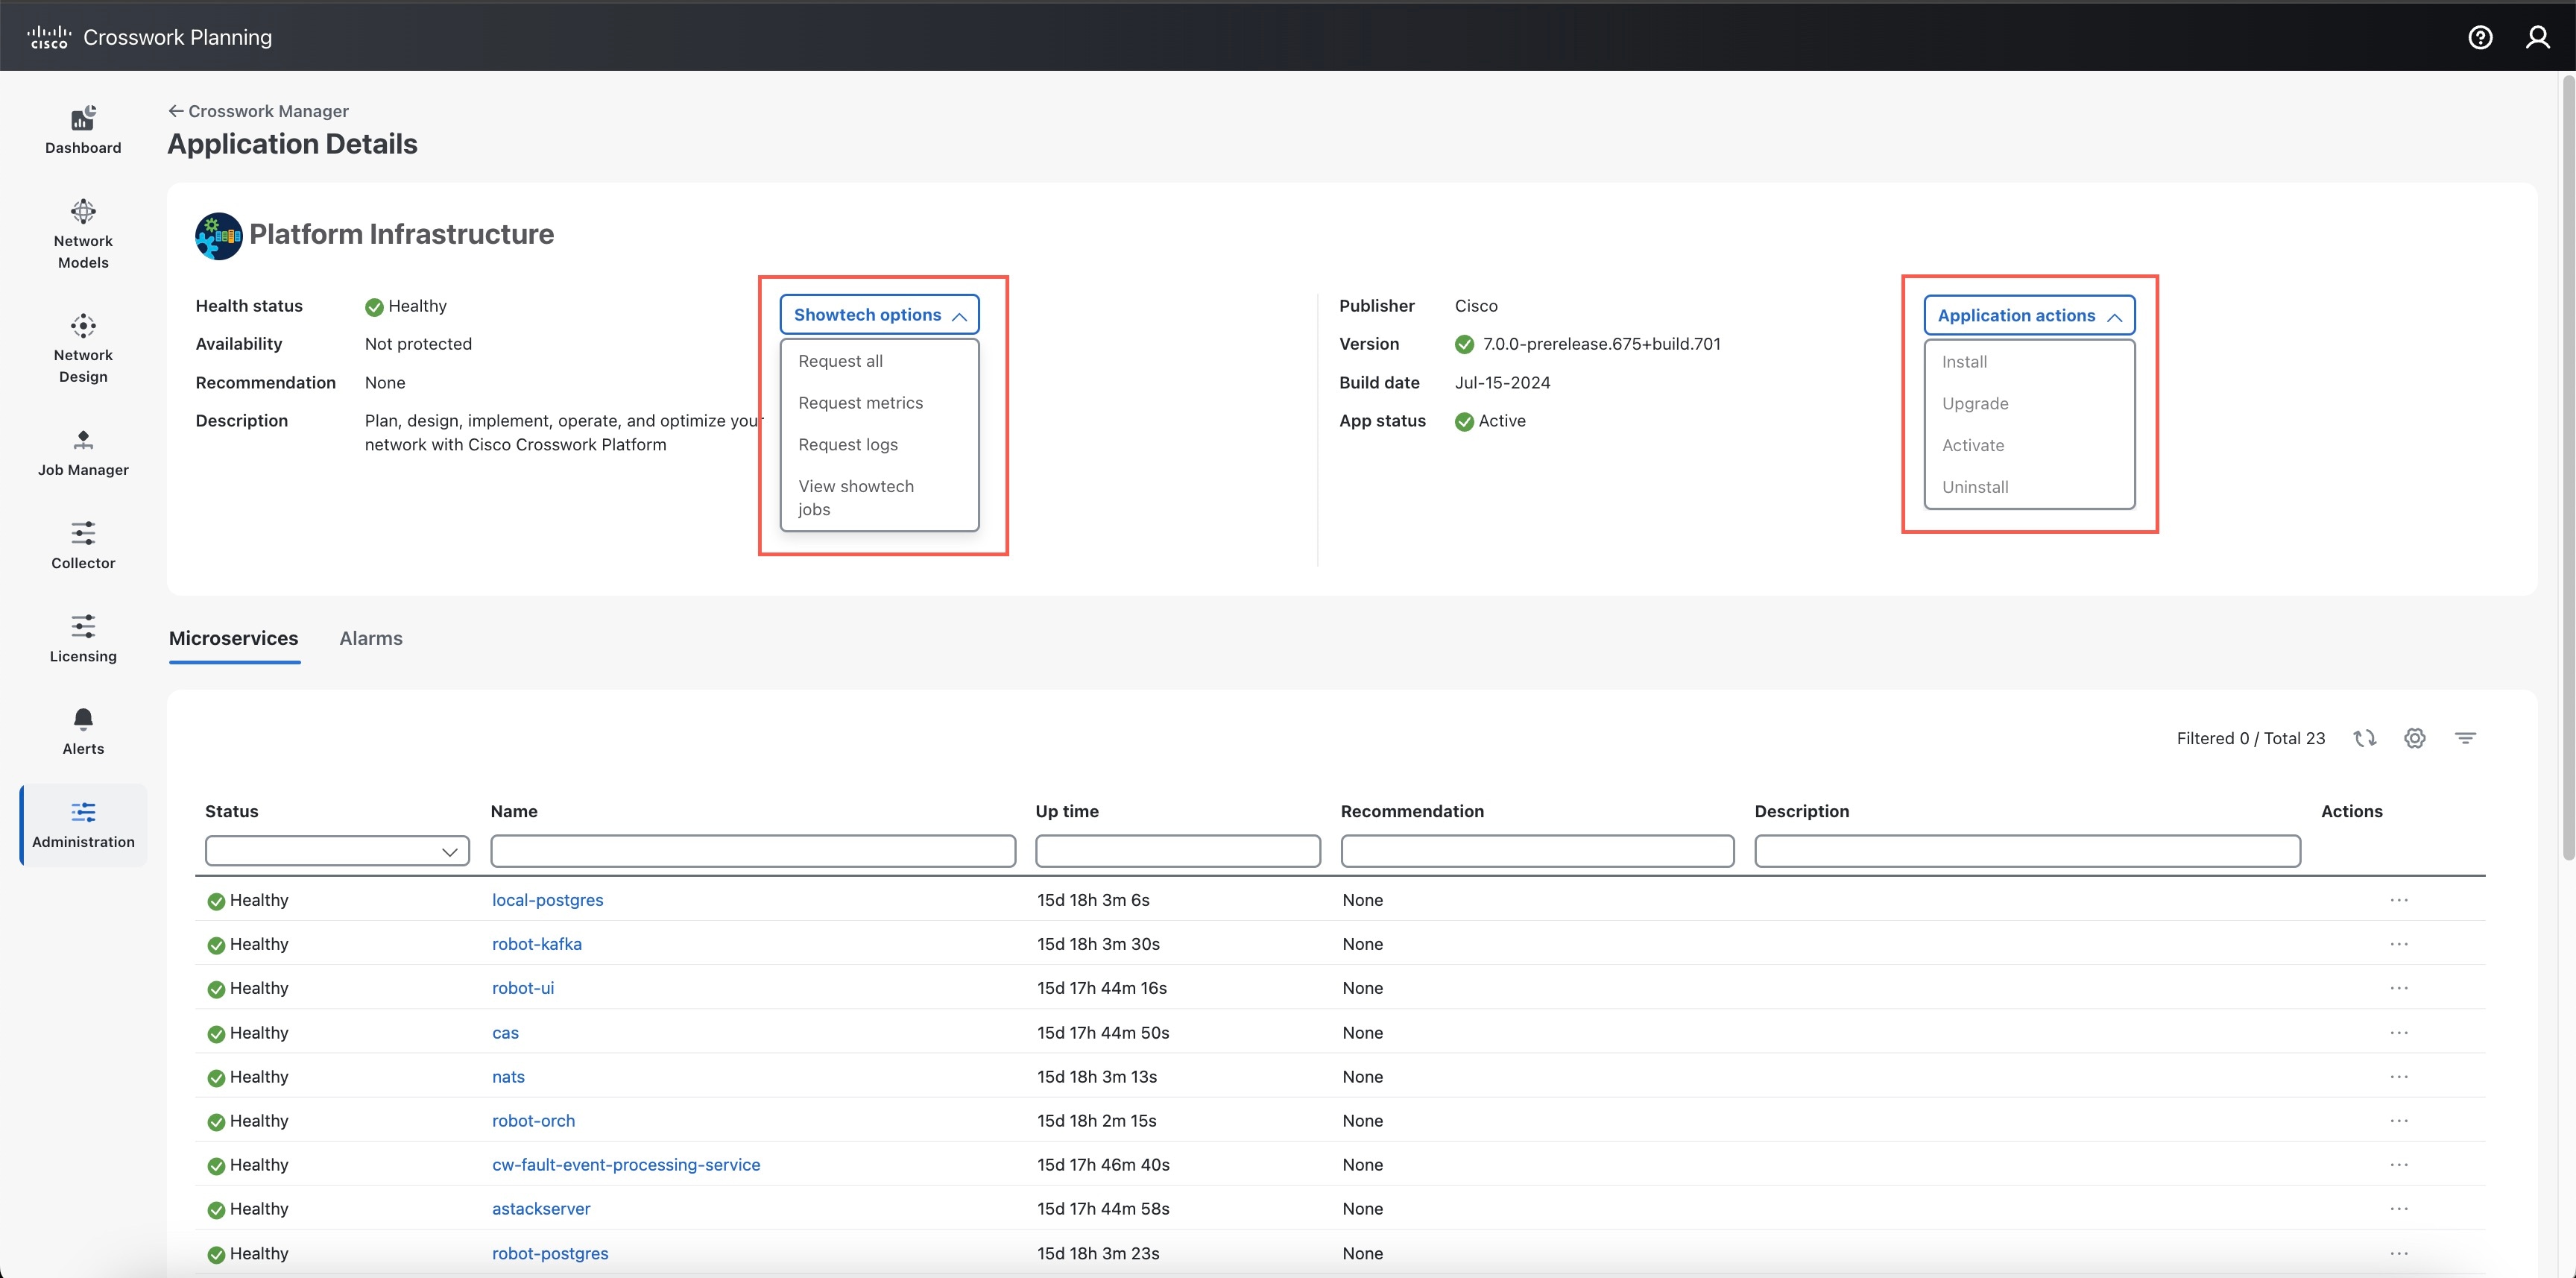Open Job Manager in sidebar
The width and height of the screenshot is (2576, 1278).
tap(83, 453)
